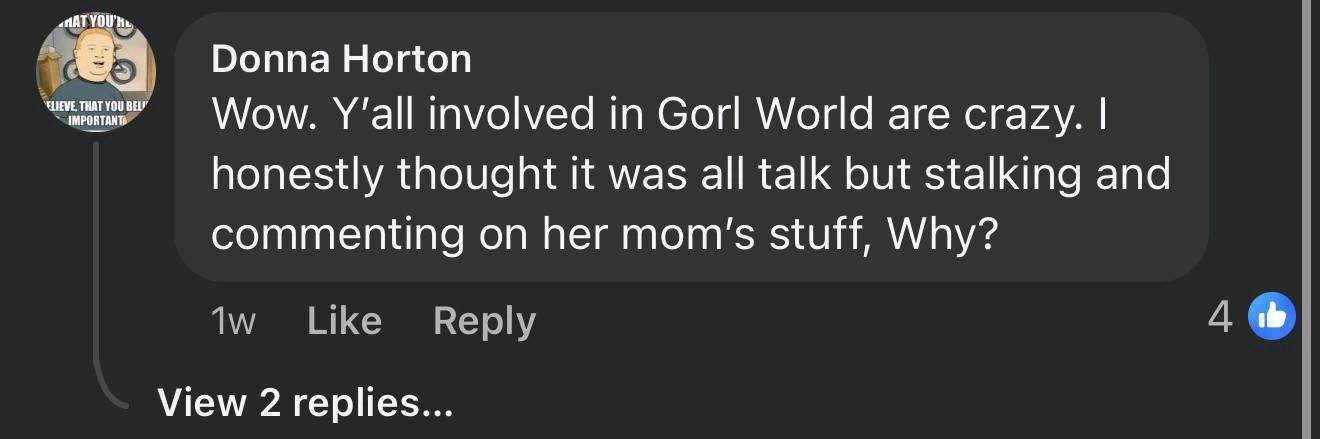Click the comment bubble text body

coord(690,175)
